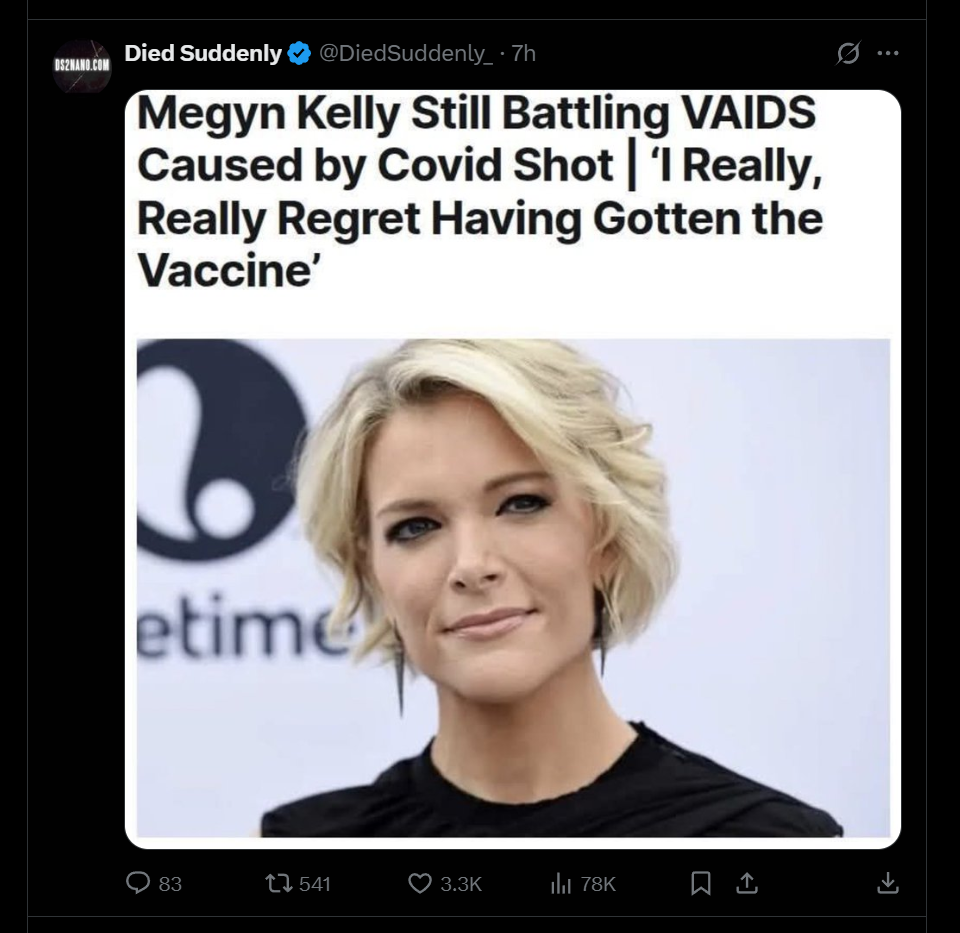Click the 541 reposts count

click(315, 884)
